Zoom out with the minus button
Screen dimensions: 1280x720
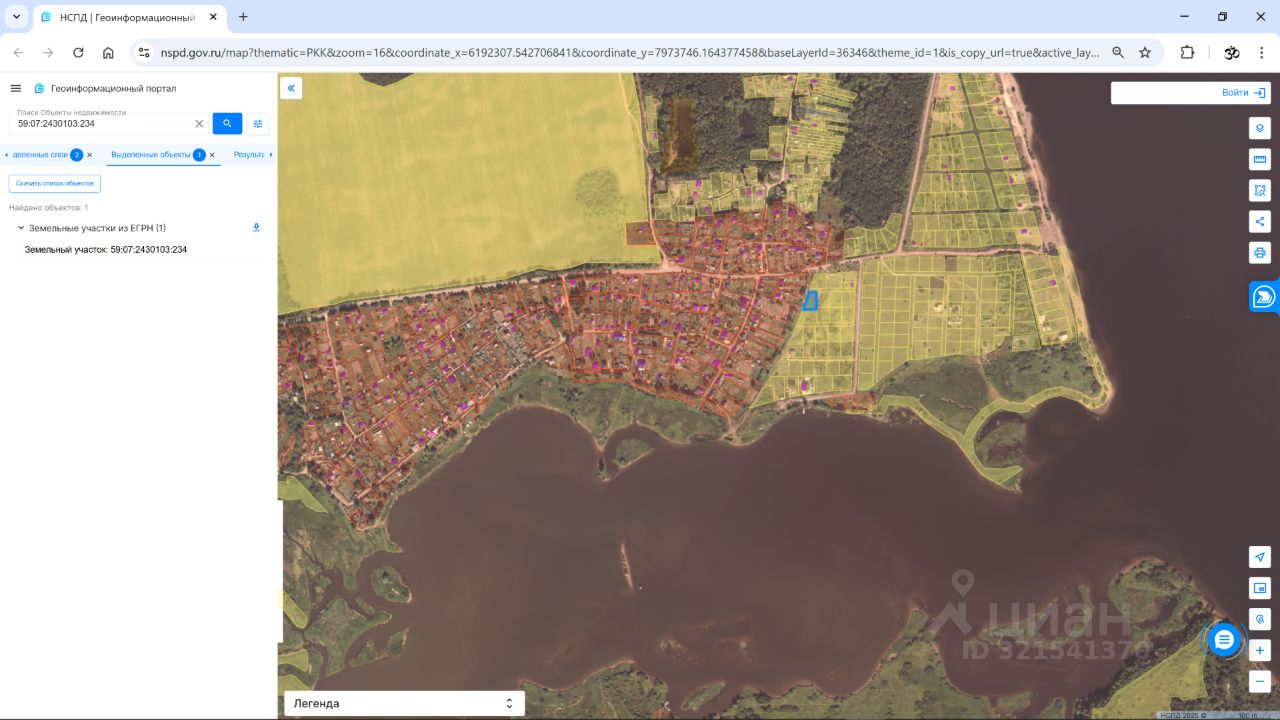click(1259, 681)
